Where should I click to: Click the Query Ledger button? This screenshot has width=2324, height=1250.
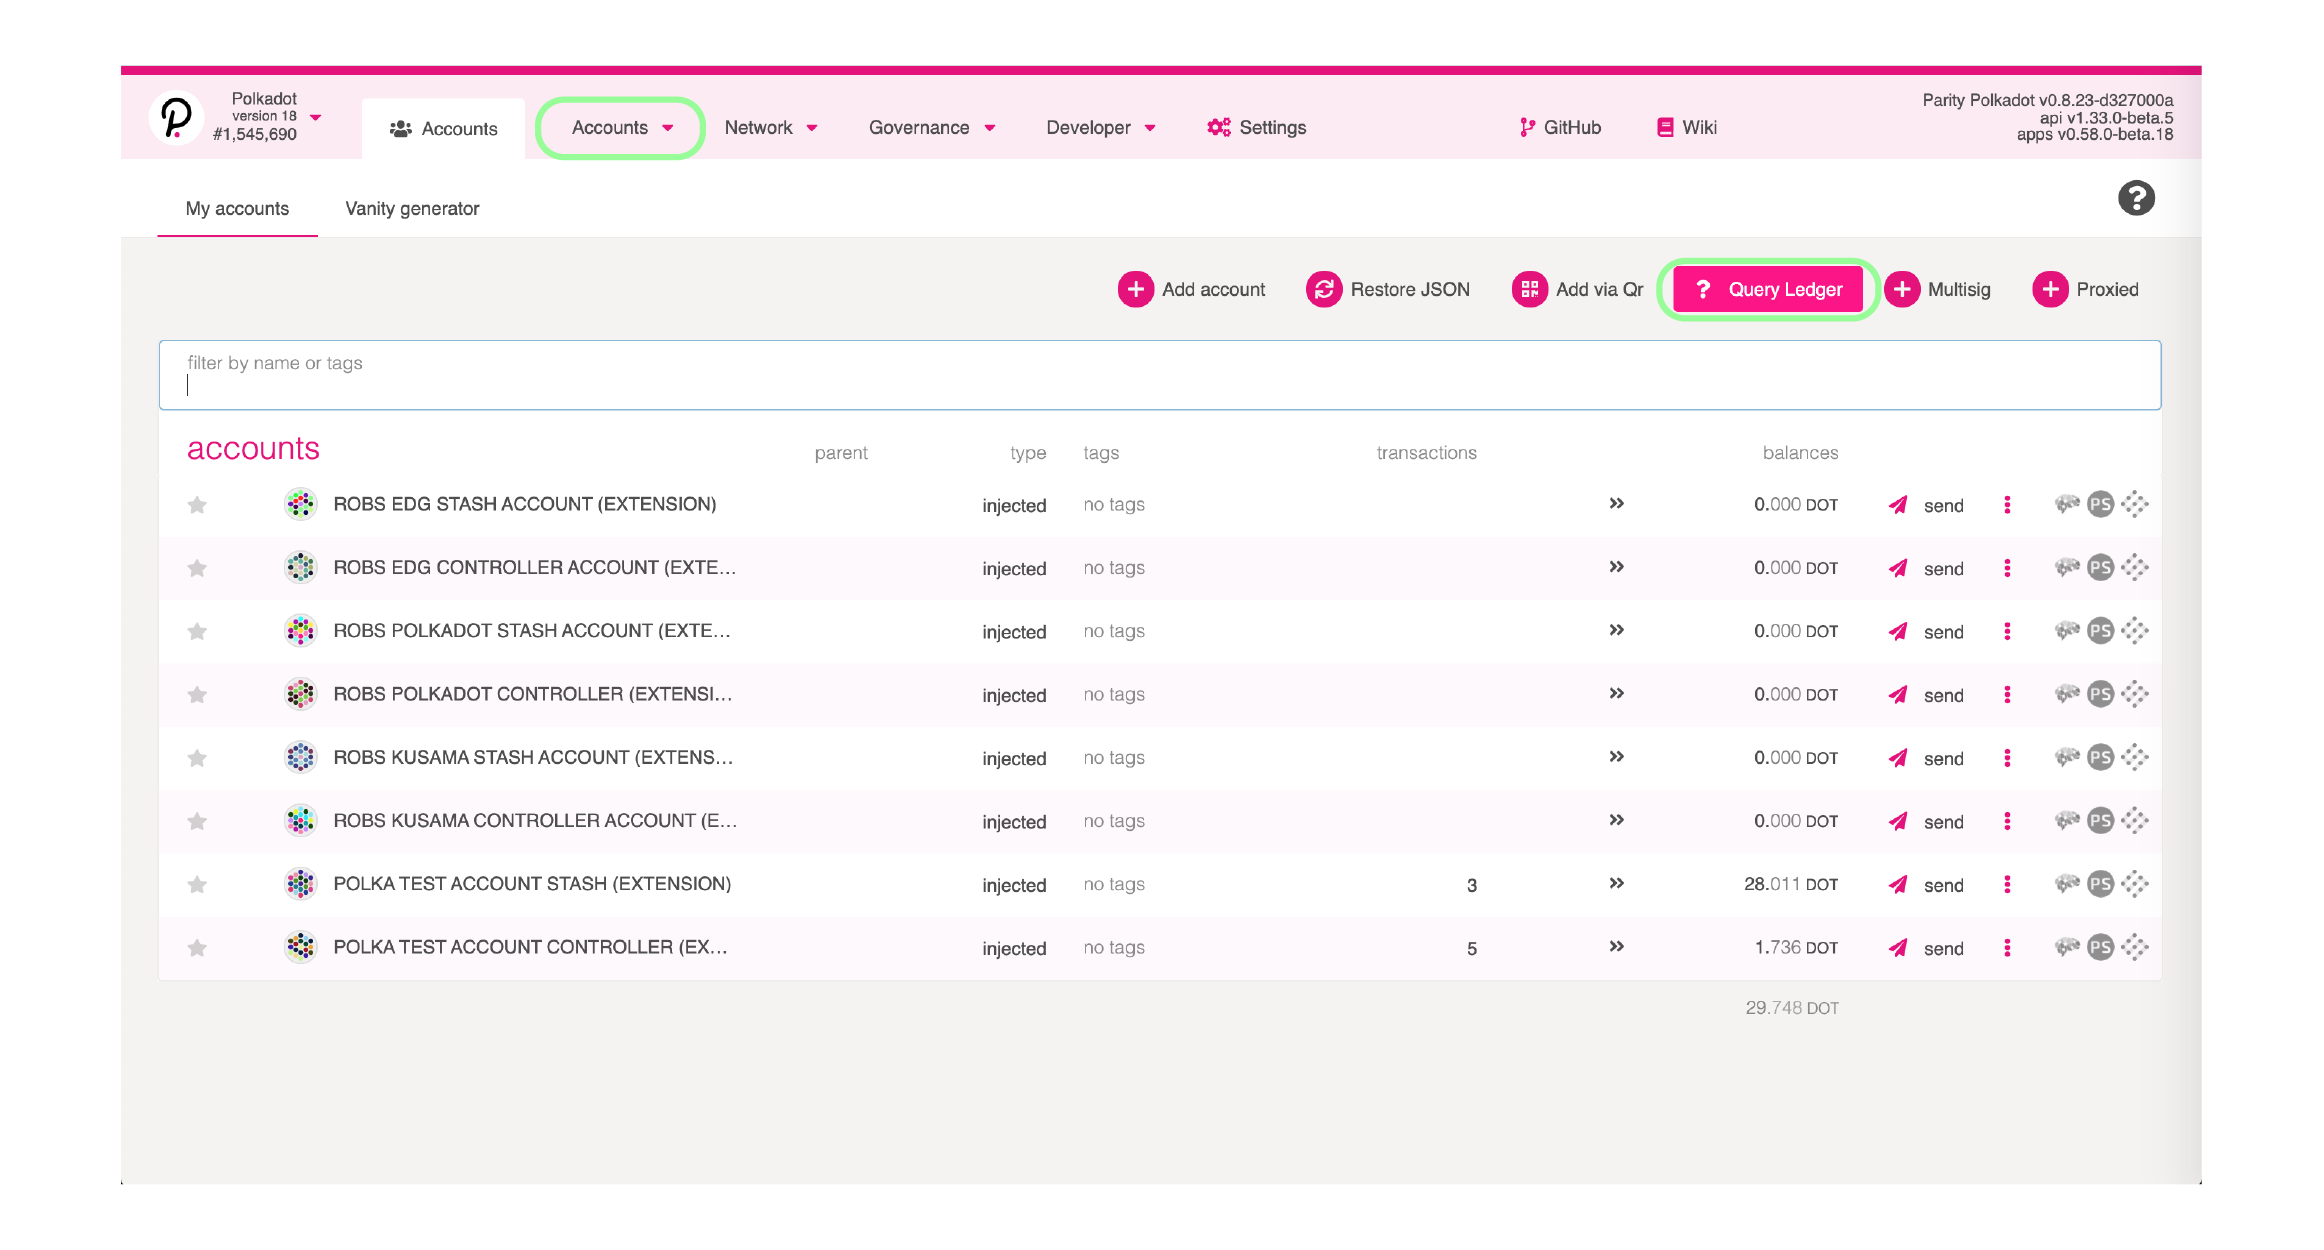coord(1768,290)
